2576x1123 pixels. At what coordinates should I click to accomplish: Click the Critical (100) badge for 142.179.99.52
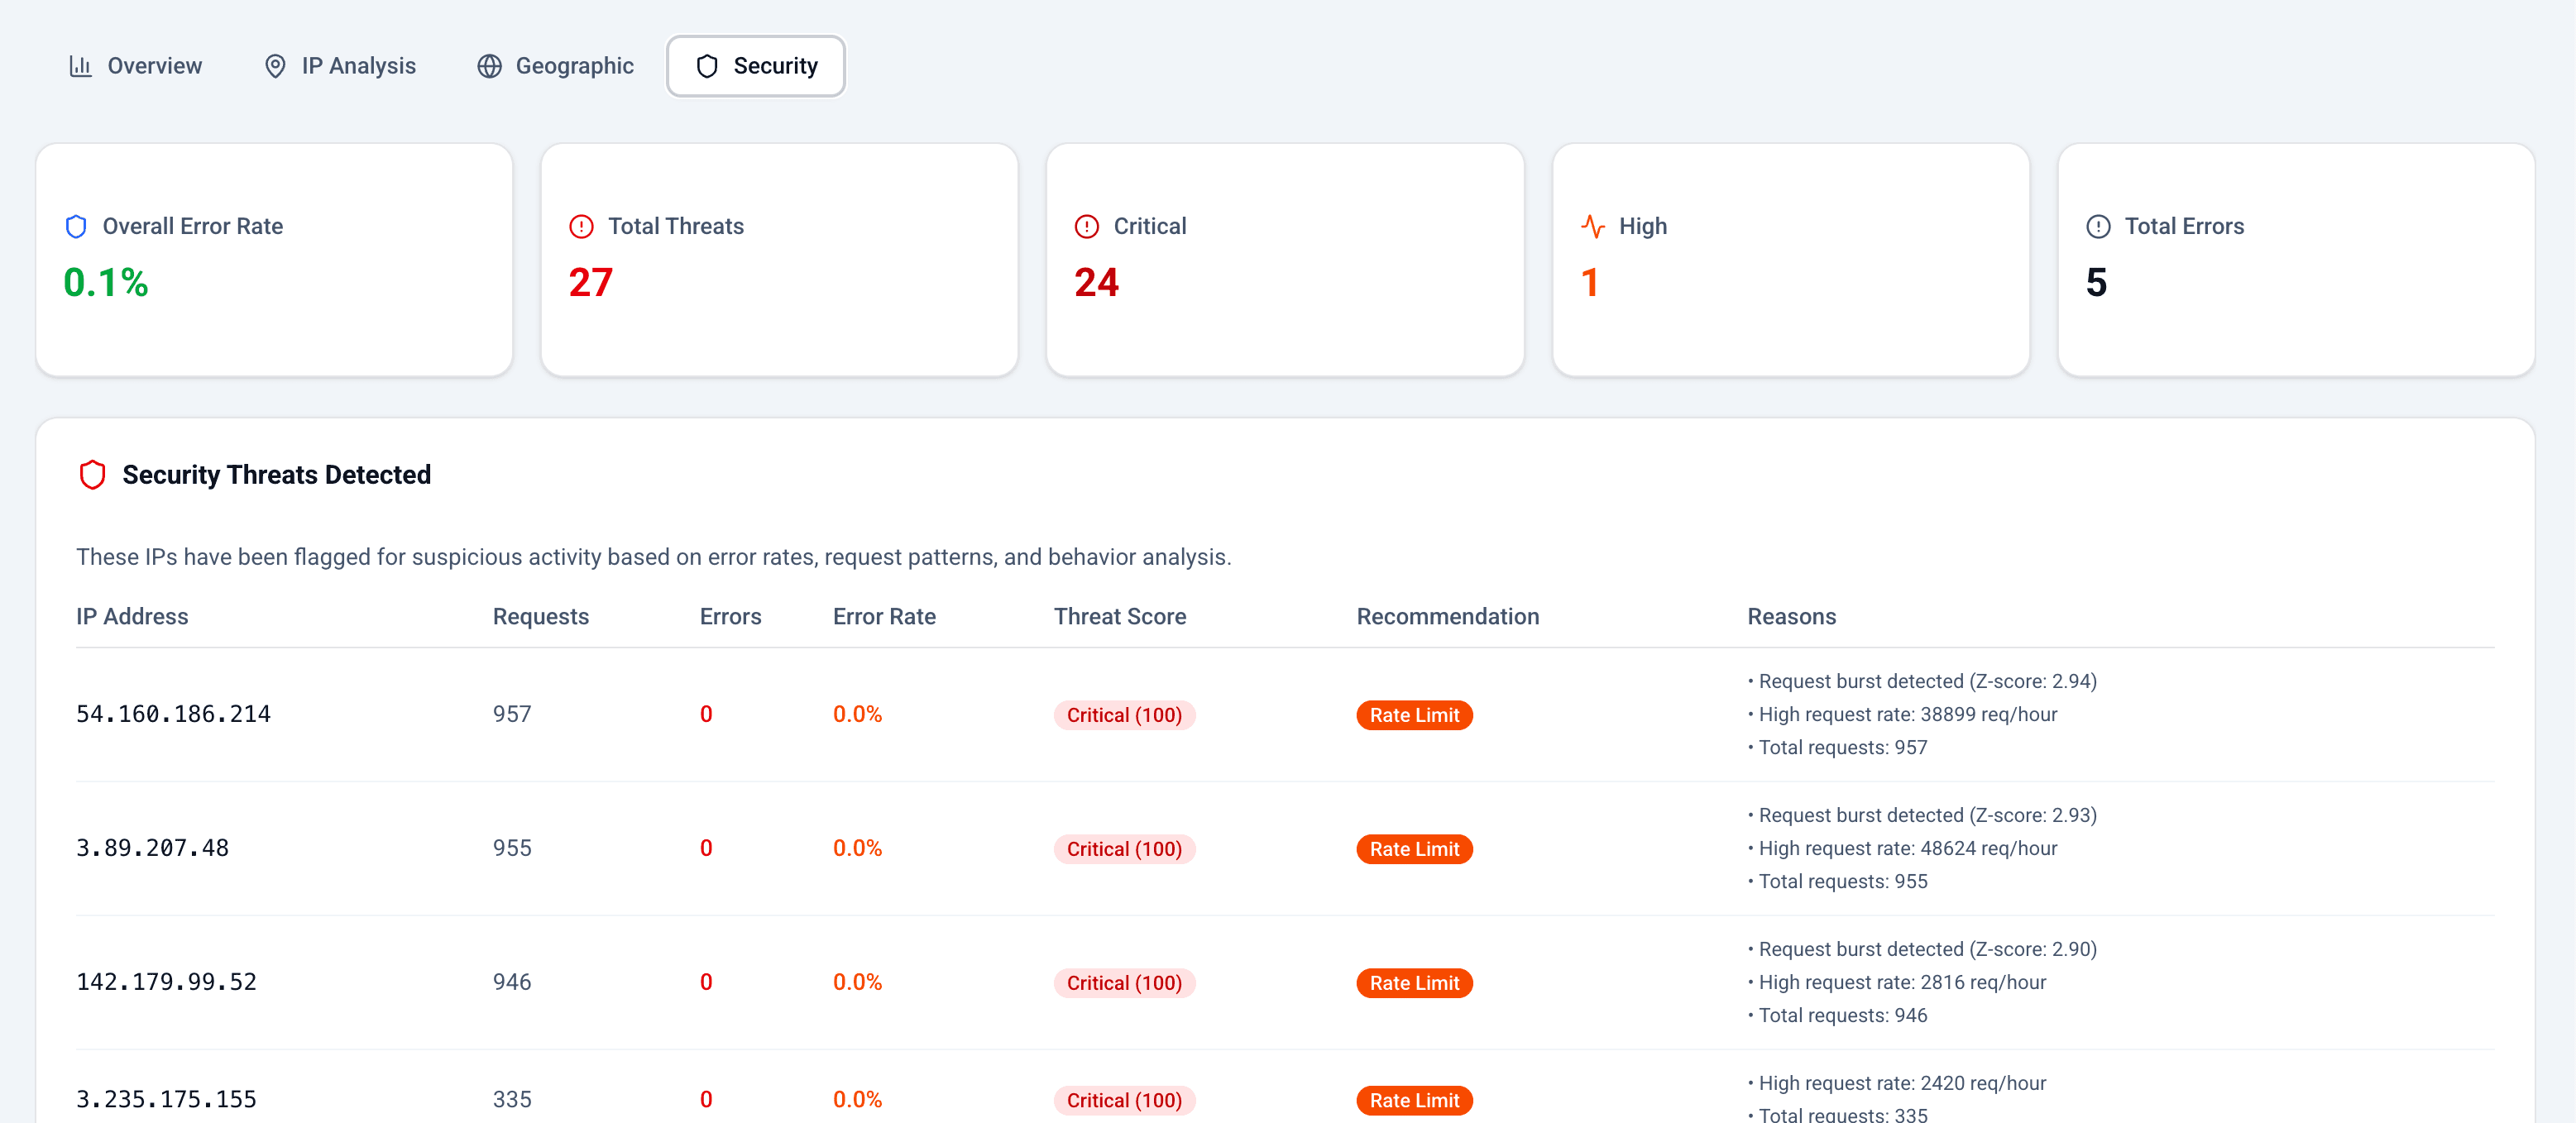click(1124, 983)
